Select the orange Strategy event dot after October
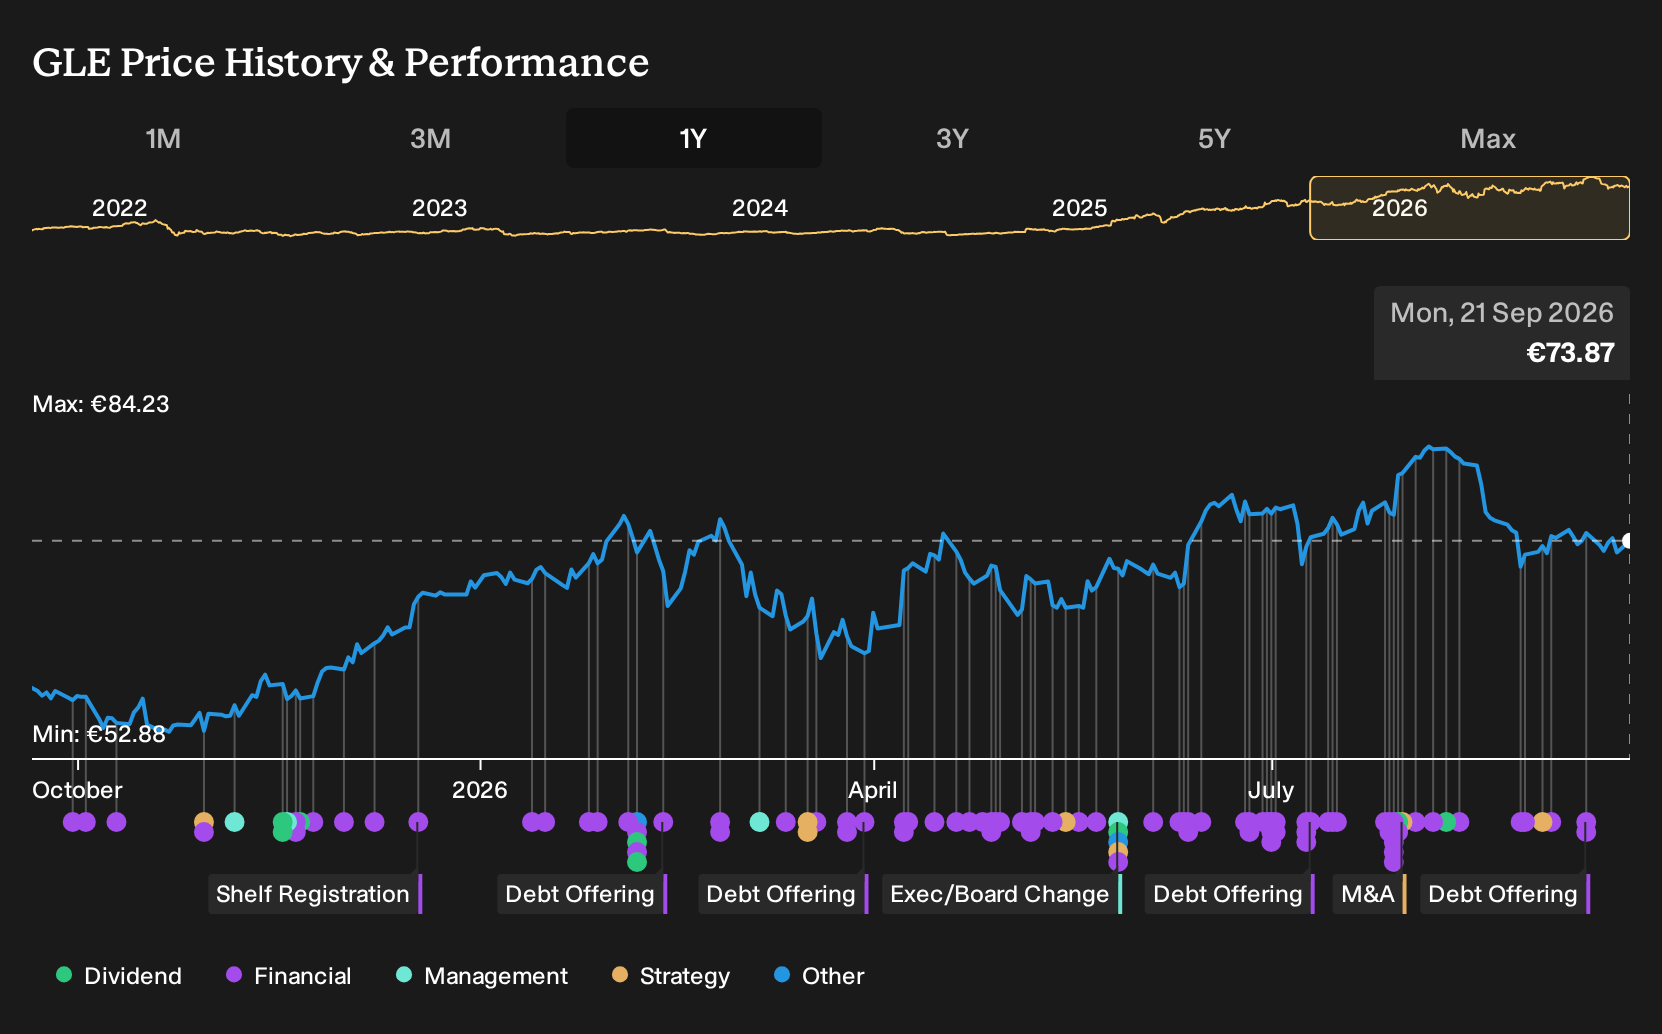Viewport: 1662px width, 1034px height. [204, 822]
